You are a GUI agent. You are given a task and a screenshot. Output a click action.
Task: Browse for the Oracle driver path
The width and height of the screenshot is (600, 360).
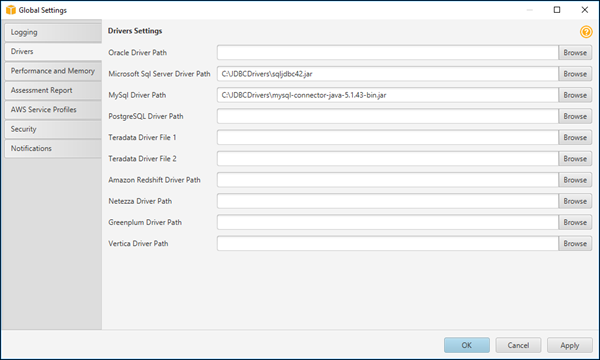575,53
